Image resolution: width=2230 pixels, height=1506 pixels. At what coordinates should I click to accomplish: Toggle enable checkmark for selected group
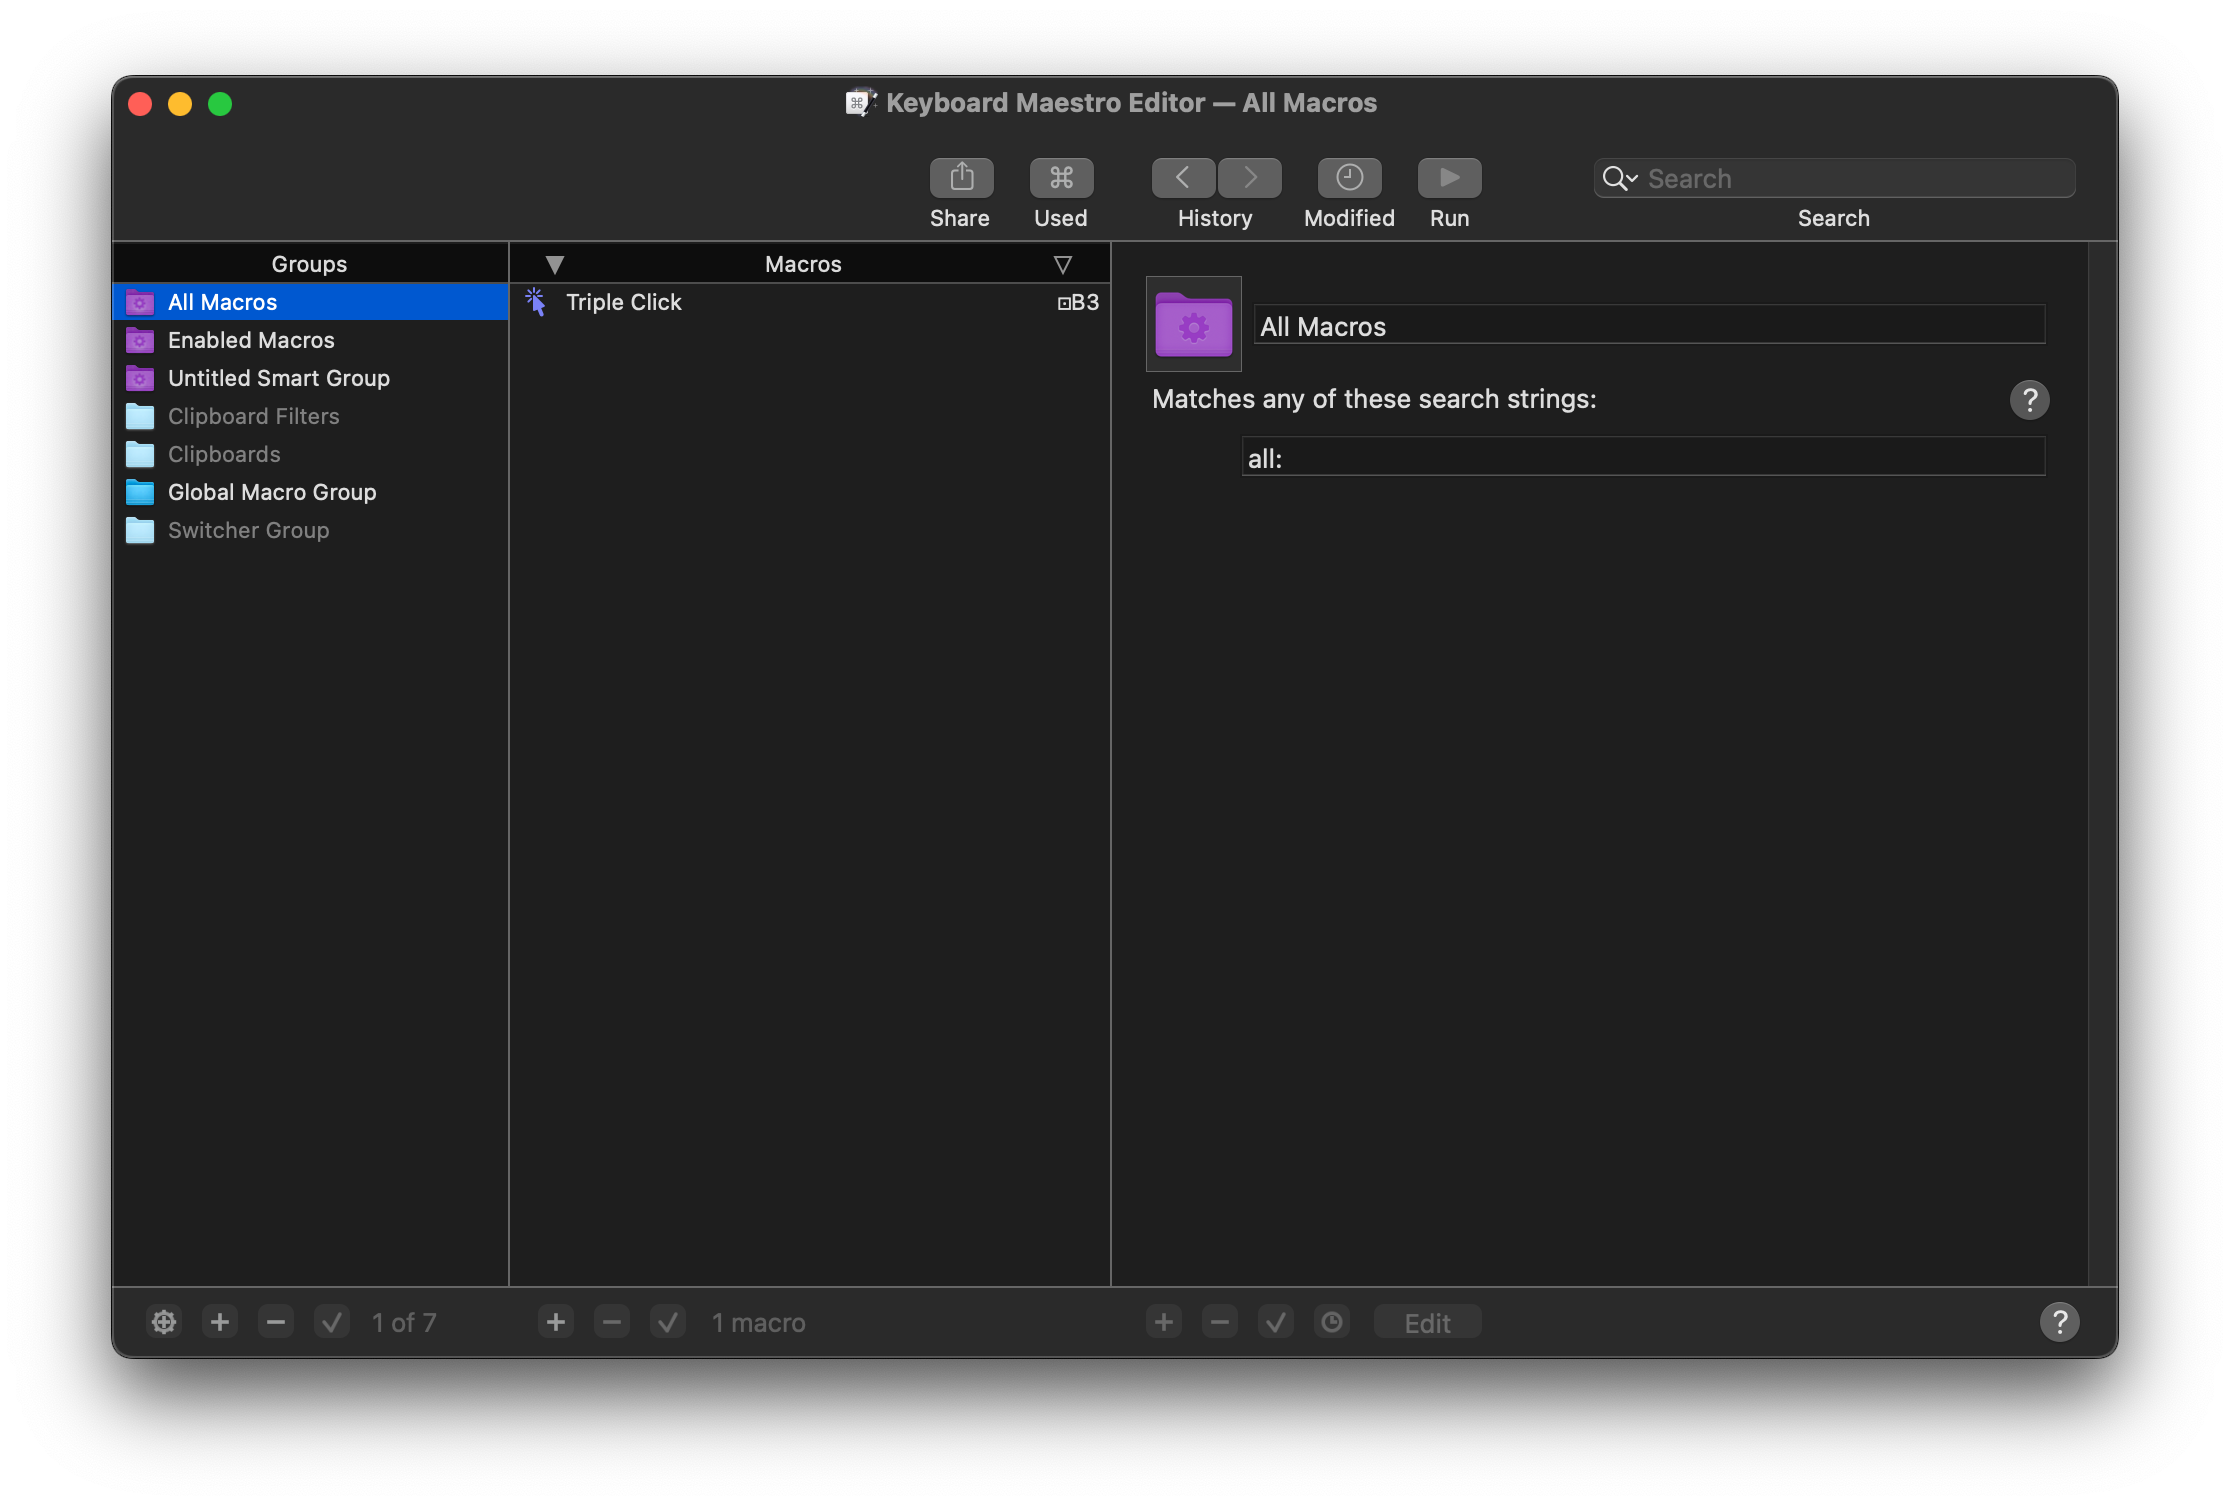[x=332, y=1322]
